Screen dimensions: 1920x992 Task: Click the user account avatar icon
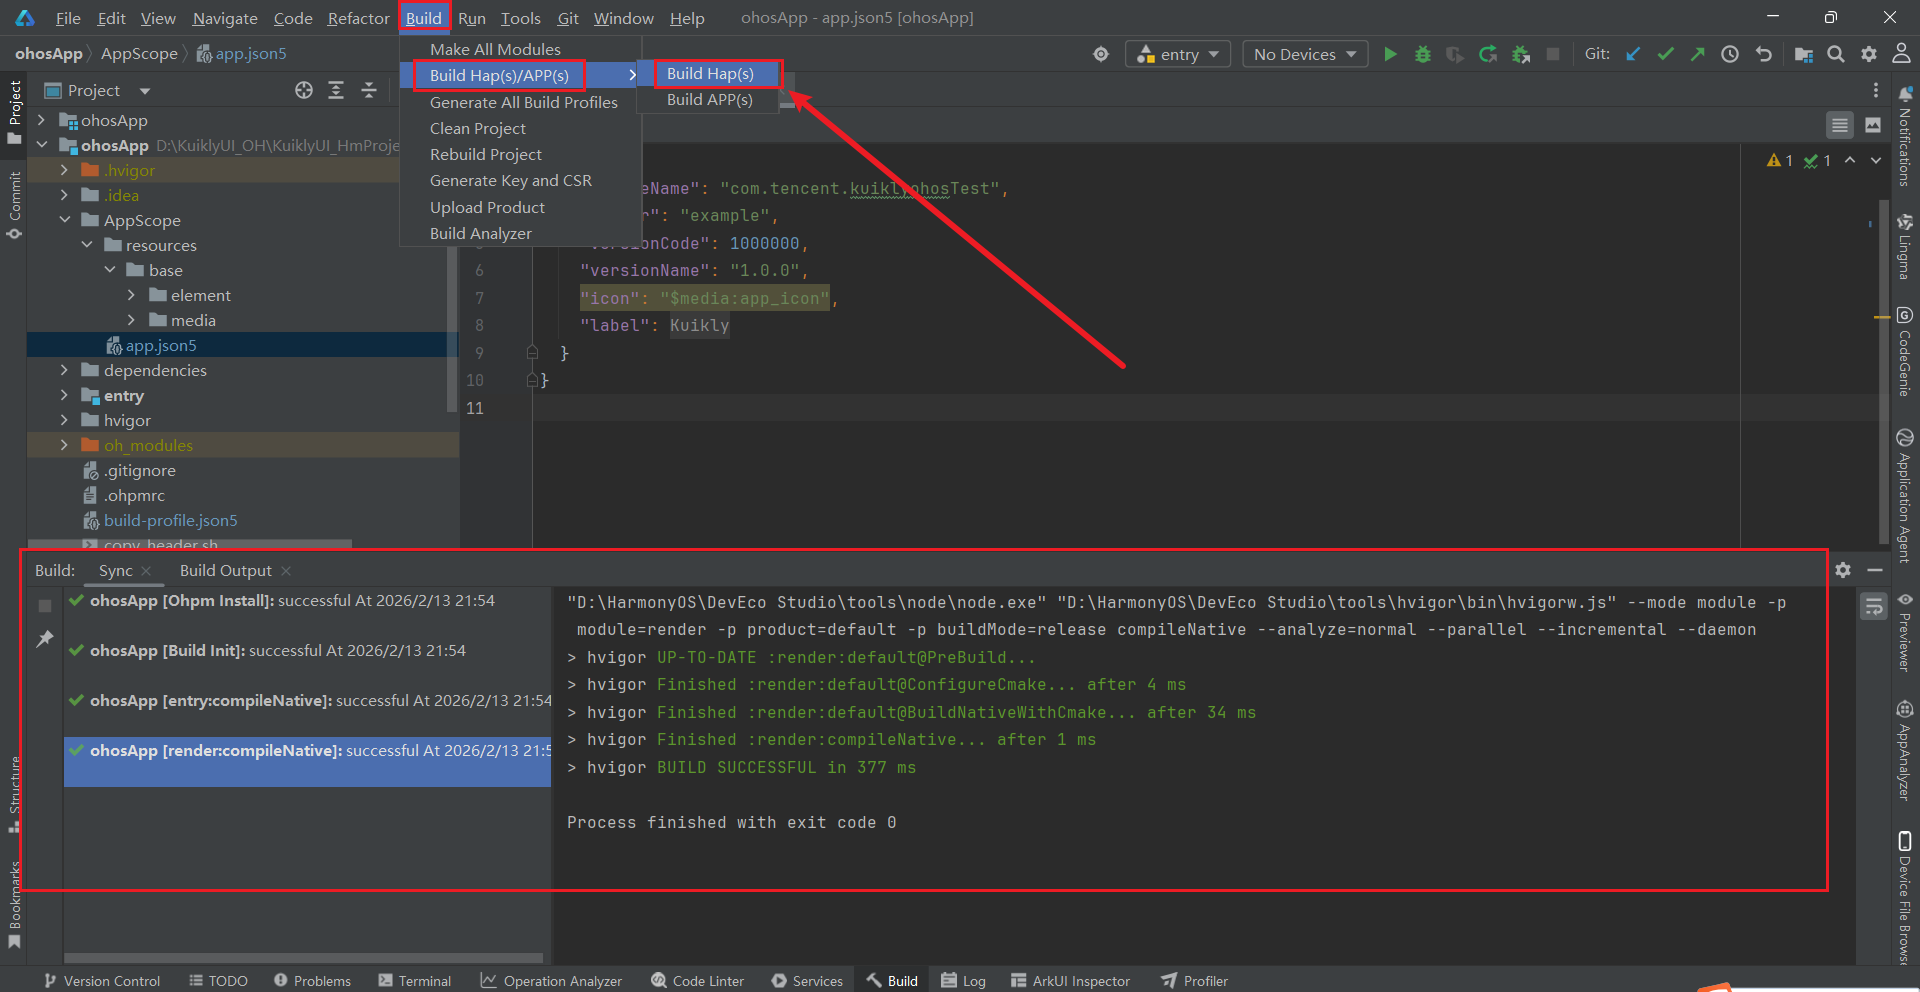(1901, 54)
